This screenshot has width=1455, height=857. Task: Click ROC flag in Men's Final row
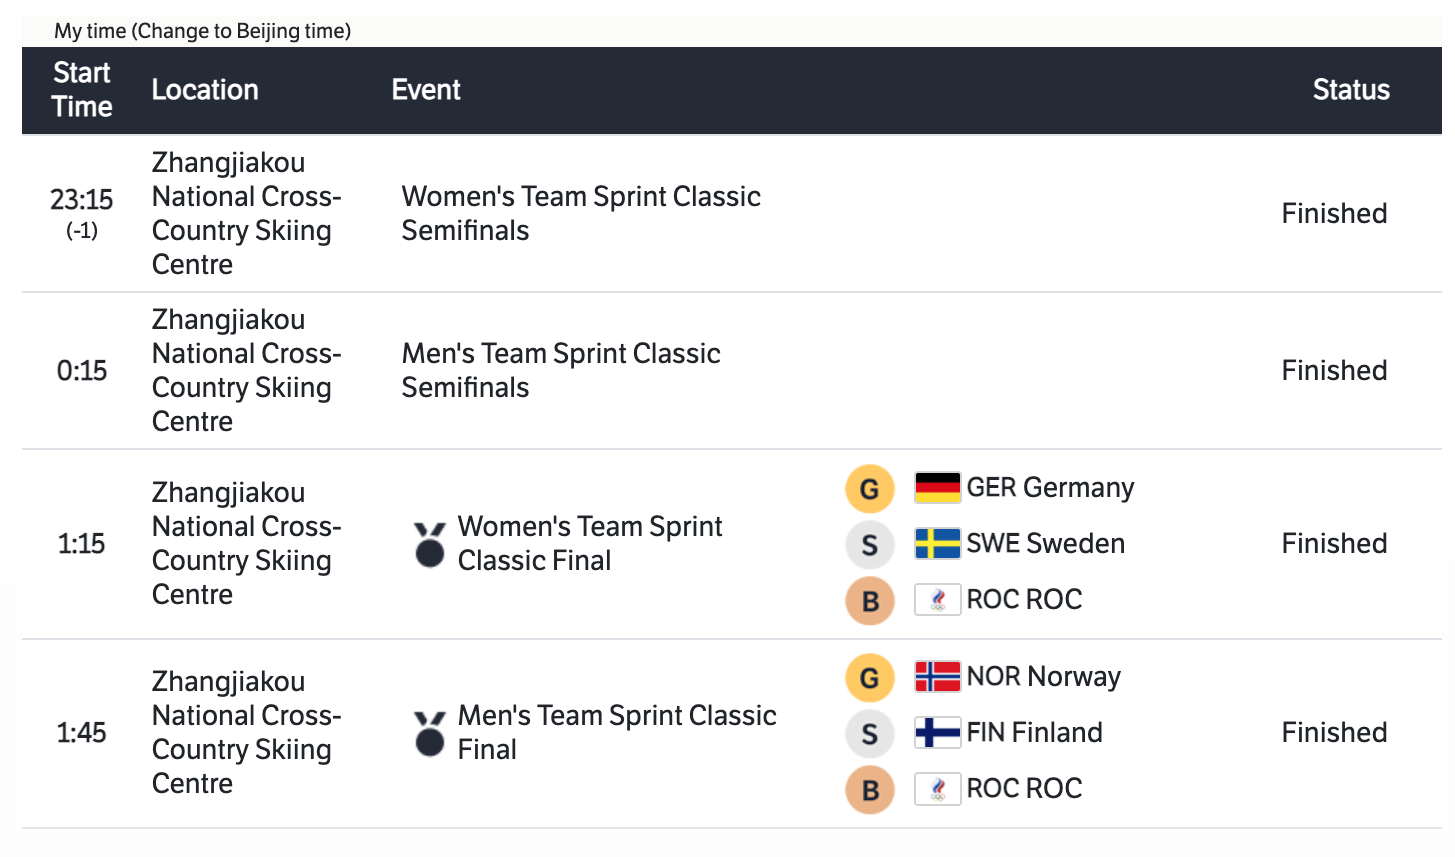(937, 789)
